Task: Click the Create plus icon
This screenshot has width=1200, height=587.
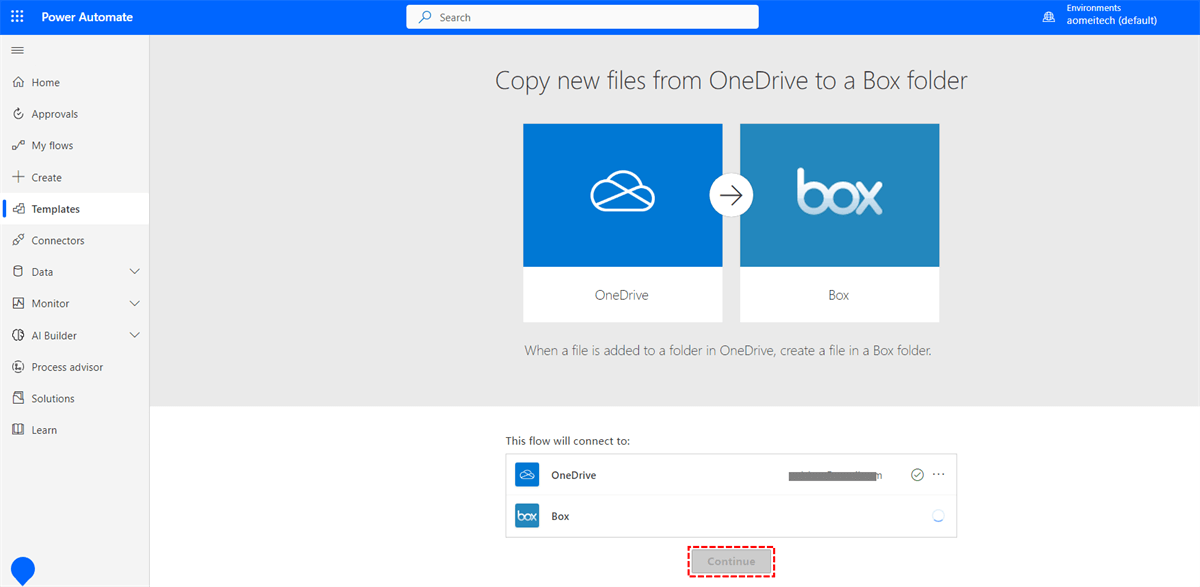Action: (18, 177)
